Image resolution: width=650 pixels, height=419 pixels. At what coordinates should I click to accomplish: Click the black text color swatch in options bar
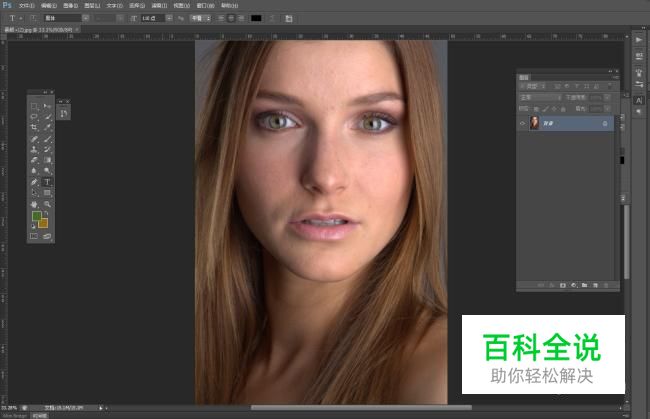256,18
